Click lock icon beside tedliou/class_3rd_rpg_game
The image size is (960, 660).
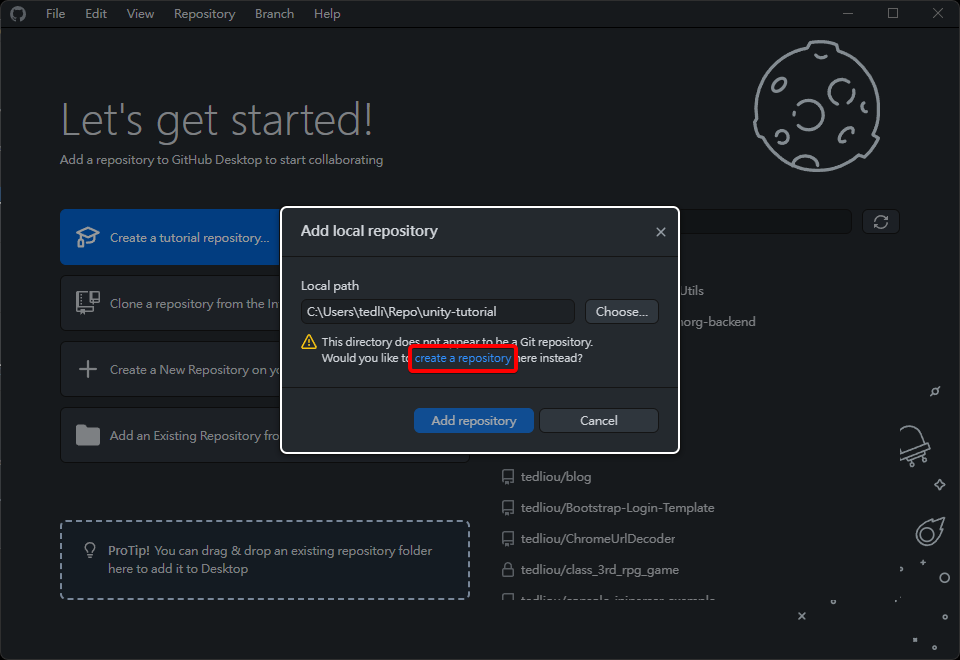pyautogui.click(x=508, y=570)
